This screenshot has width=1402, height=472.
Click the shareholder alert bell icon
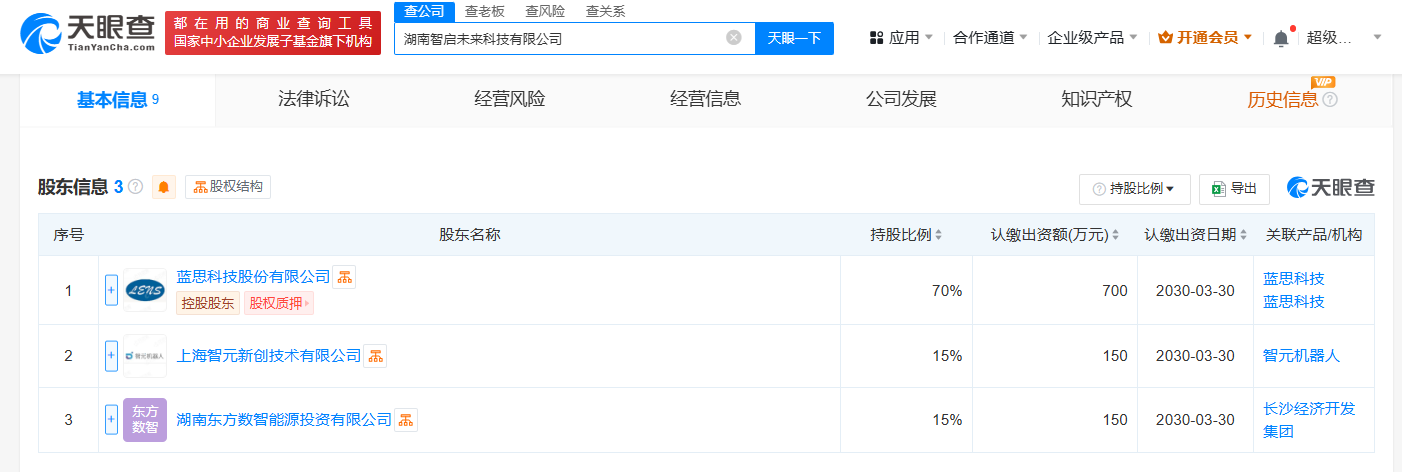164,187
